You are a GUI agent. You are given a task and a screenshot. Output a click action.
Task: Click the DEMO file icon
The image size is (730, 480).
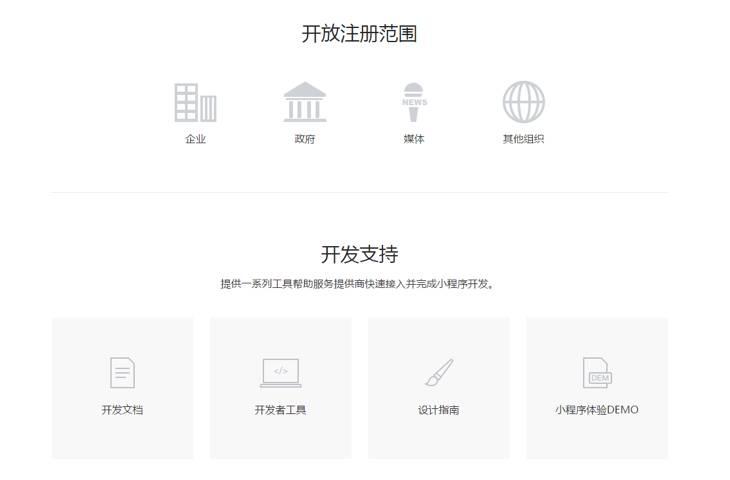click(x=597, y=373)
